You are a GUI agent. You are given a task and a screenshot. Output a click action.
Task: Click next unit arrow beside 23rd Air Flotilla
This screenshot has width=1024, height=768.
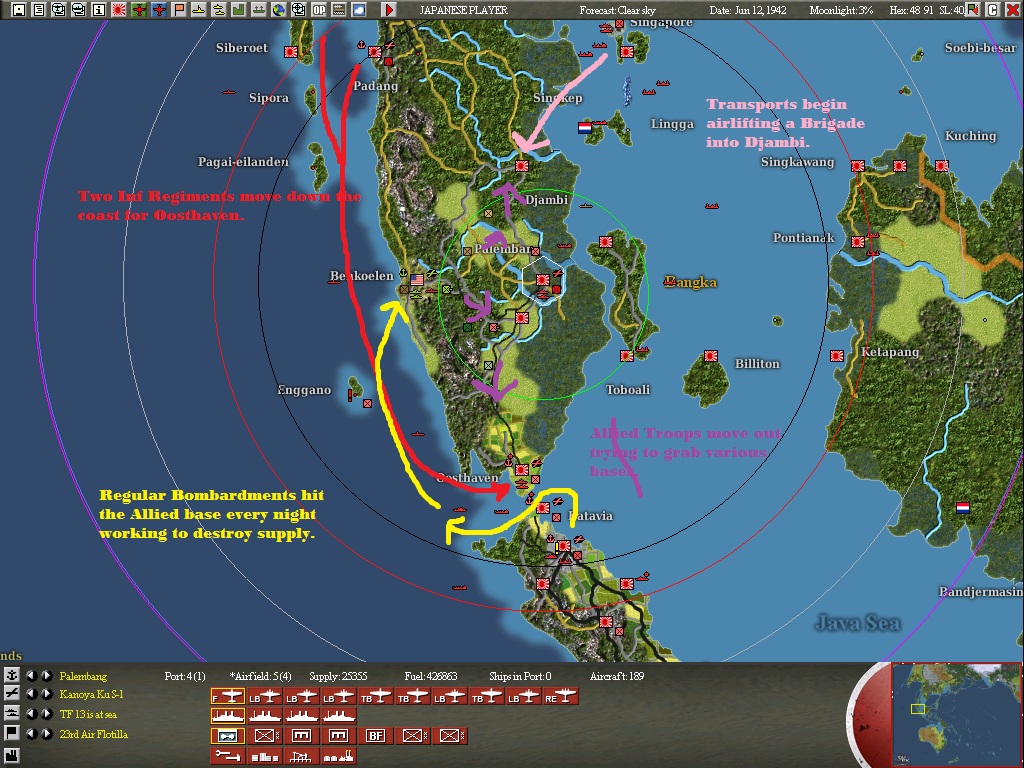pos(46,733)
